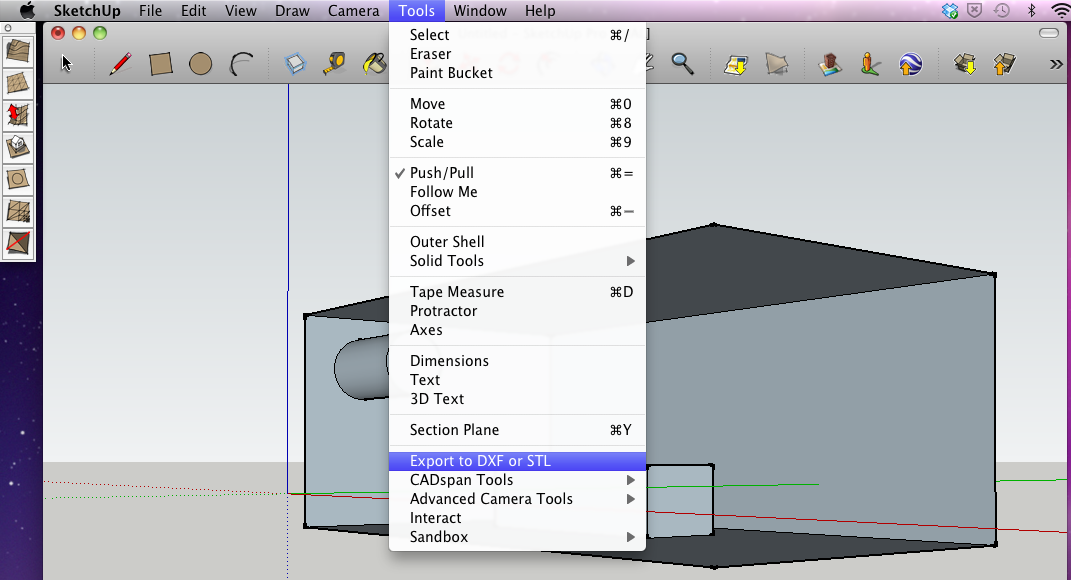Click the Dropbox menu bar icon
This screenshot has height=580, width=1071.
point(949,10)
